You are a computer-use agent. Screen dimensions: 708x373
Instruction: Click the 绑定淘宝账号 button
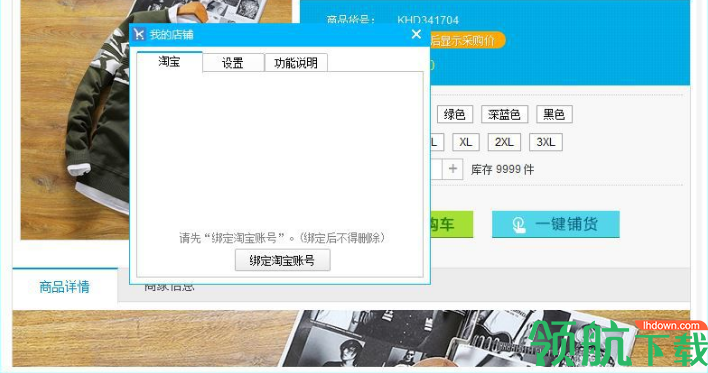coord(283,260)
